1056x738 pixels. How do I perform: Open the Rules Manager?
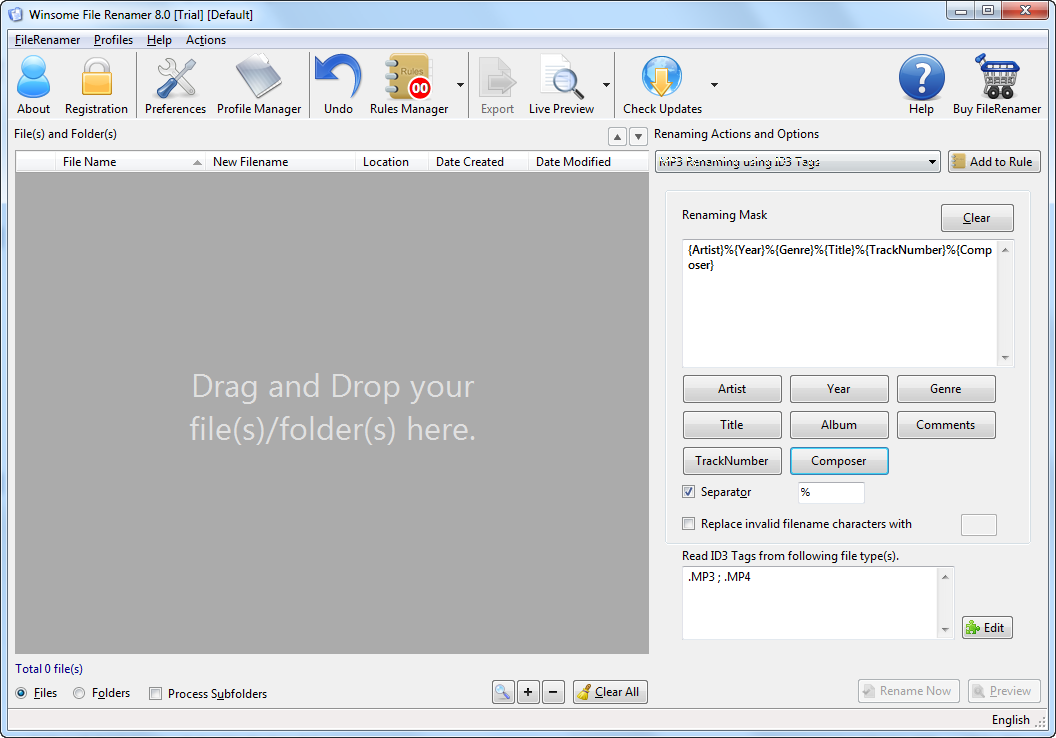pos(409,85)
